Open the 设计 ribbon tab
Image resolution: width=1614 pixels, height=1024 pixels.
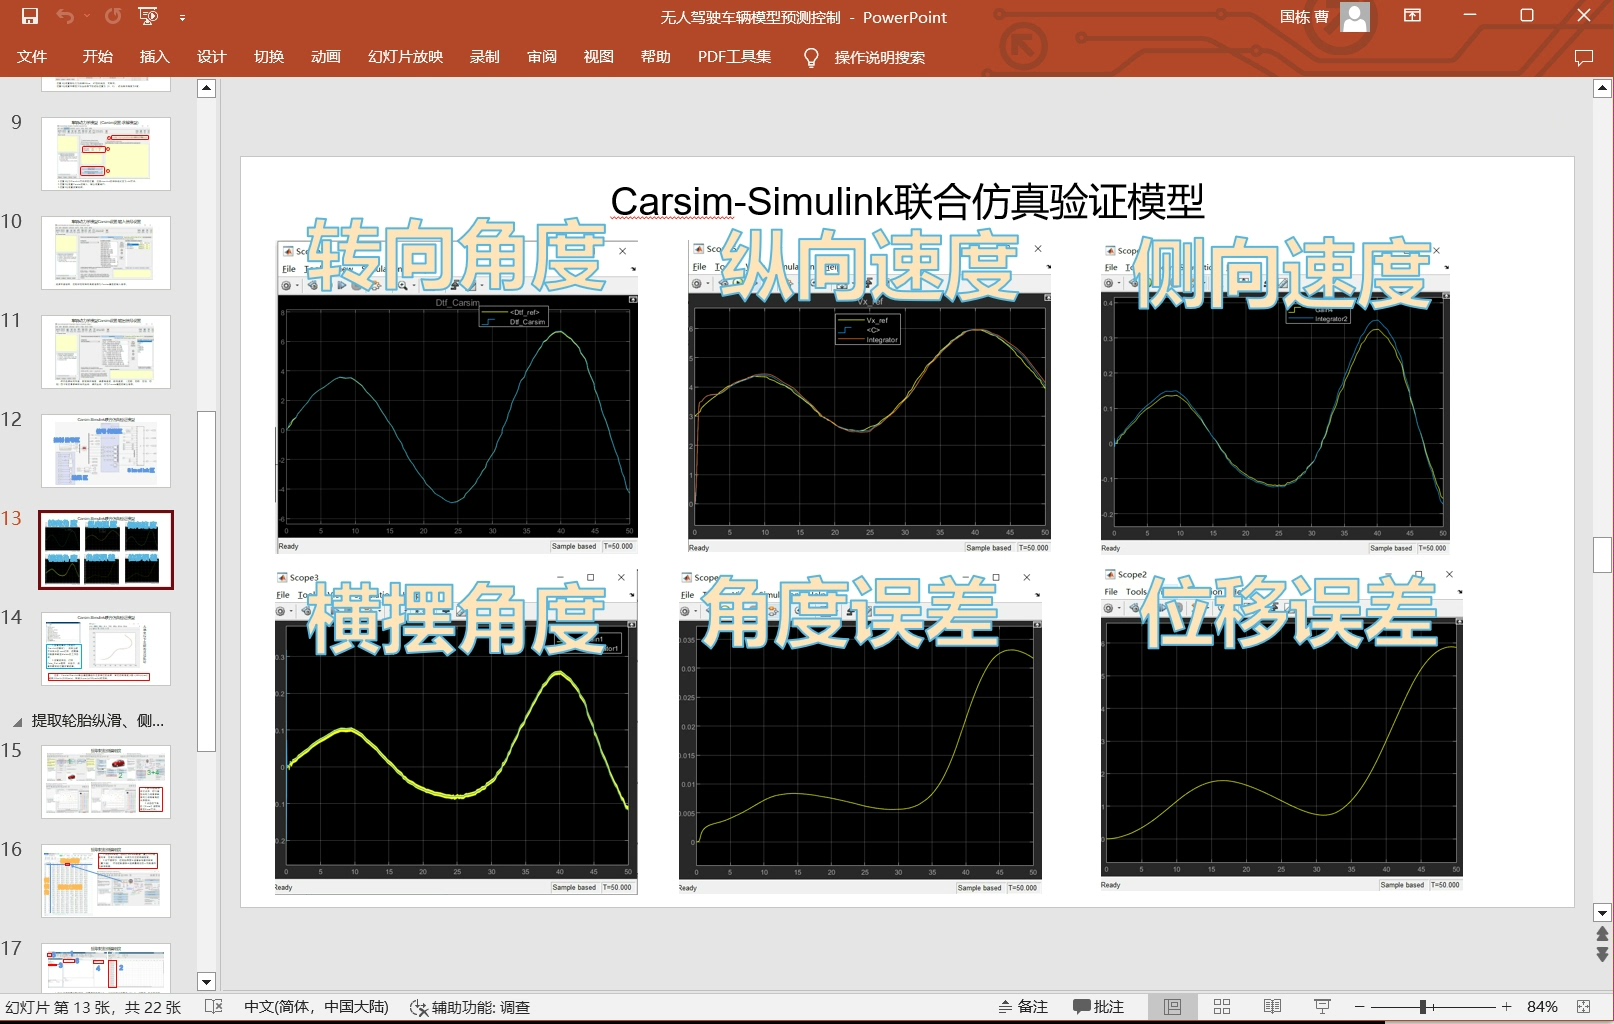[x=212, y=57]
